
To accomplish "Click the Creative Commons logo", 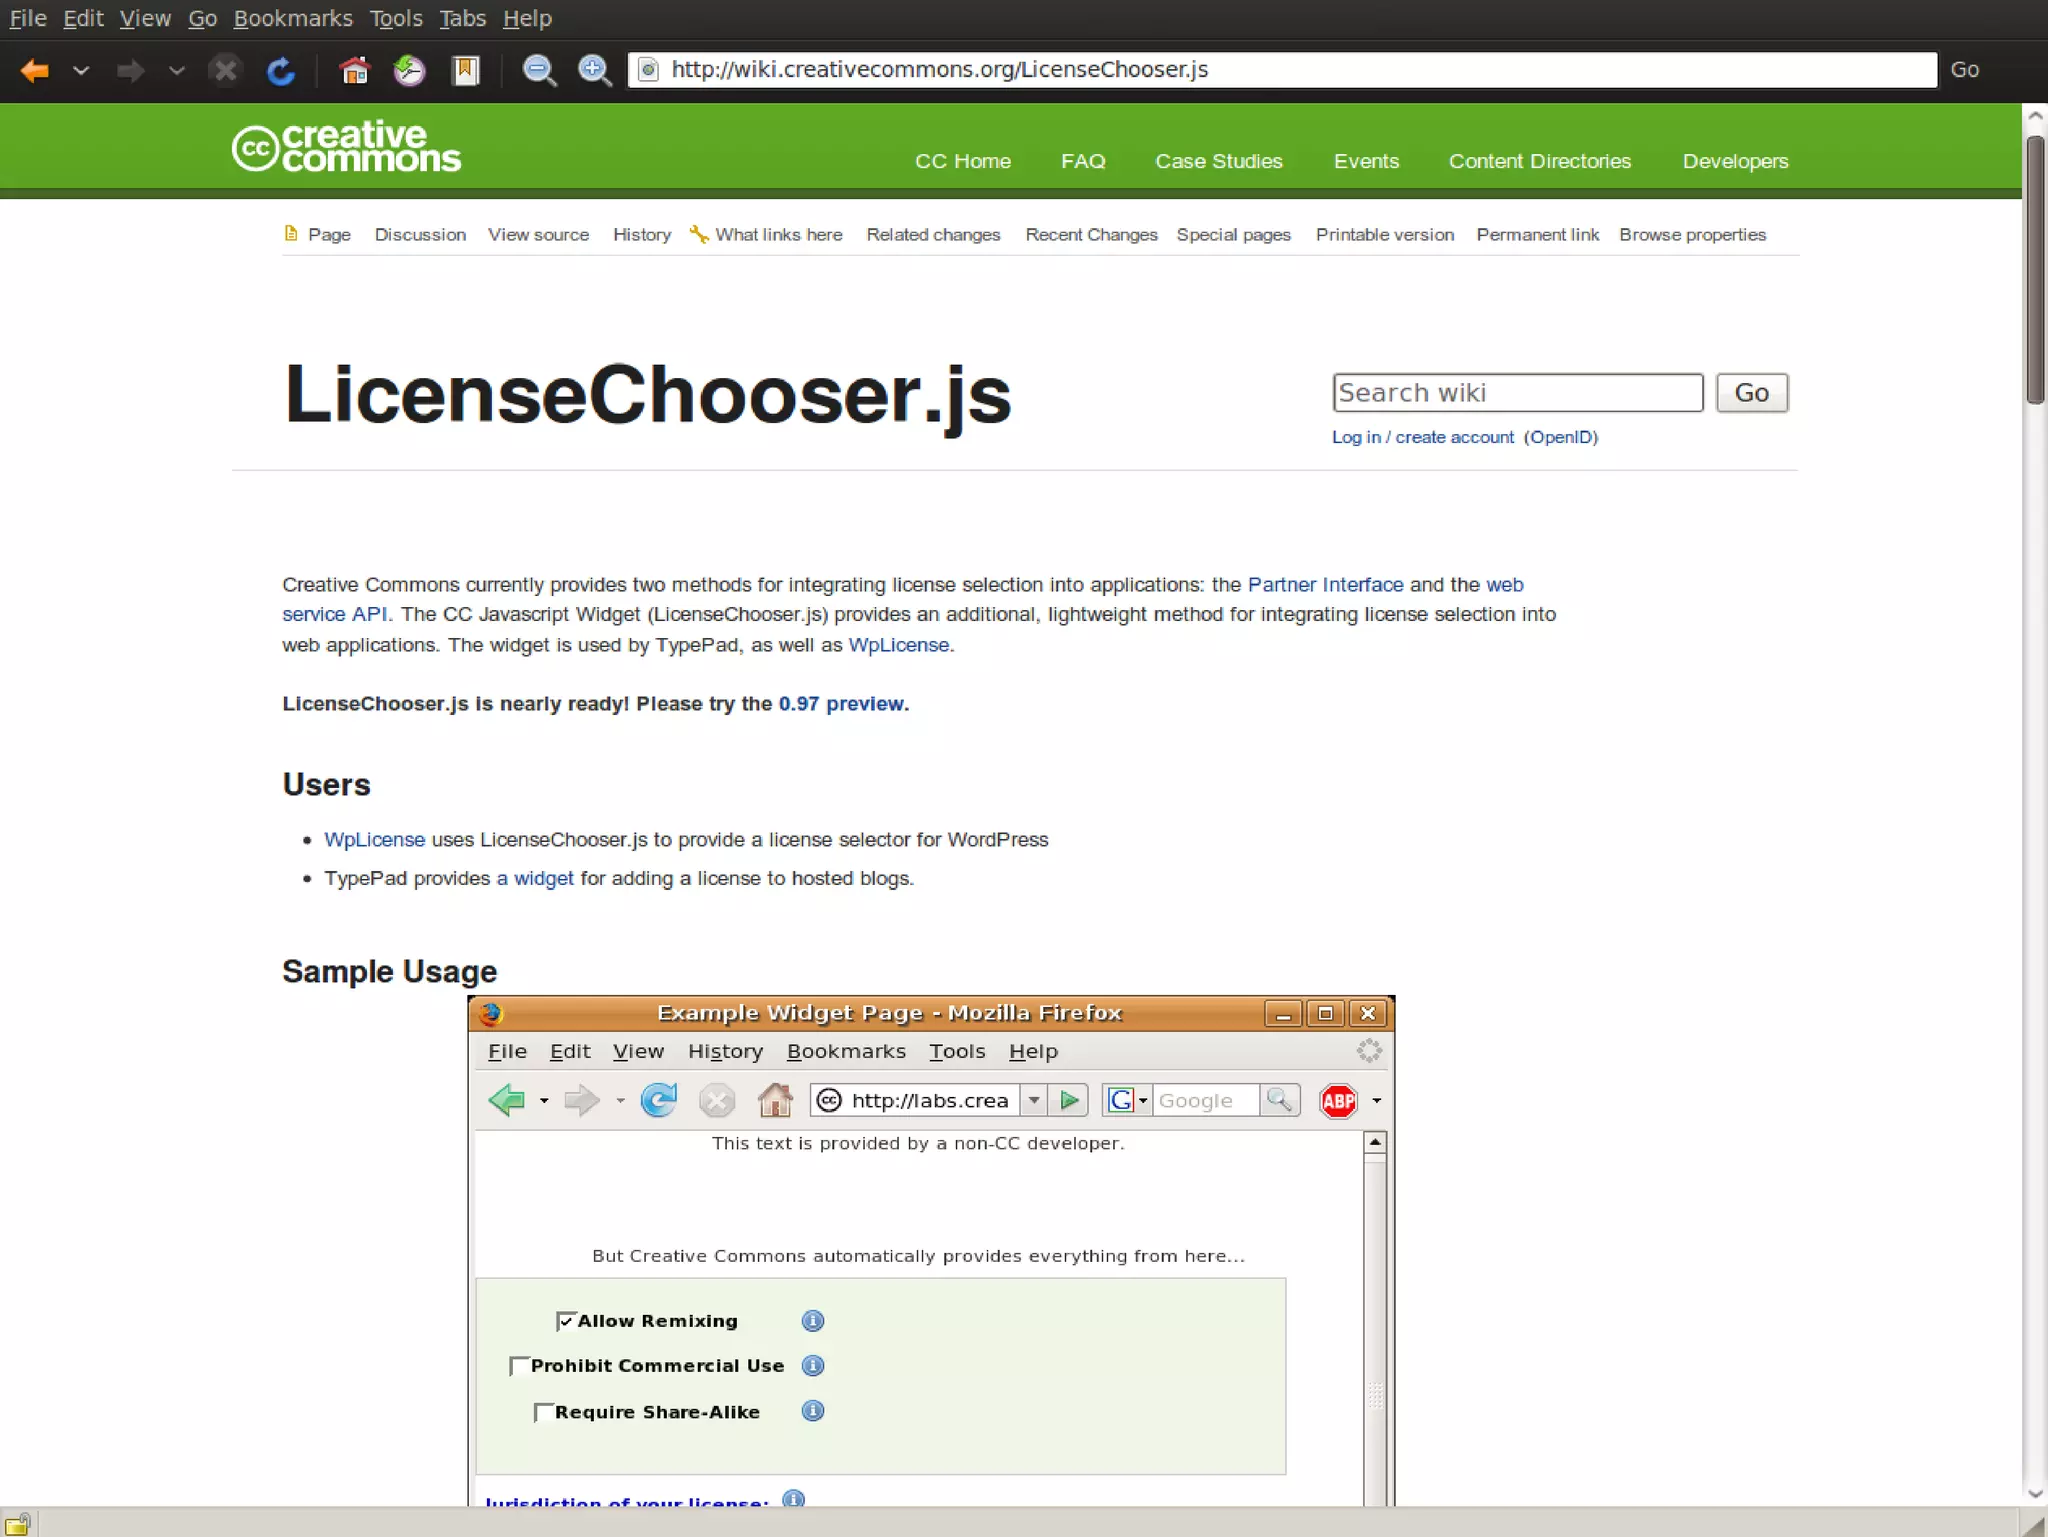I will tap(346, 147).
